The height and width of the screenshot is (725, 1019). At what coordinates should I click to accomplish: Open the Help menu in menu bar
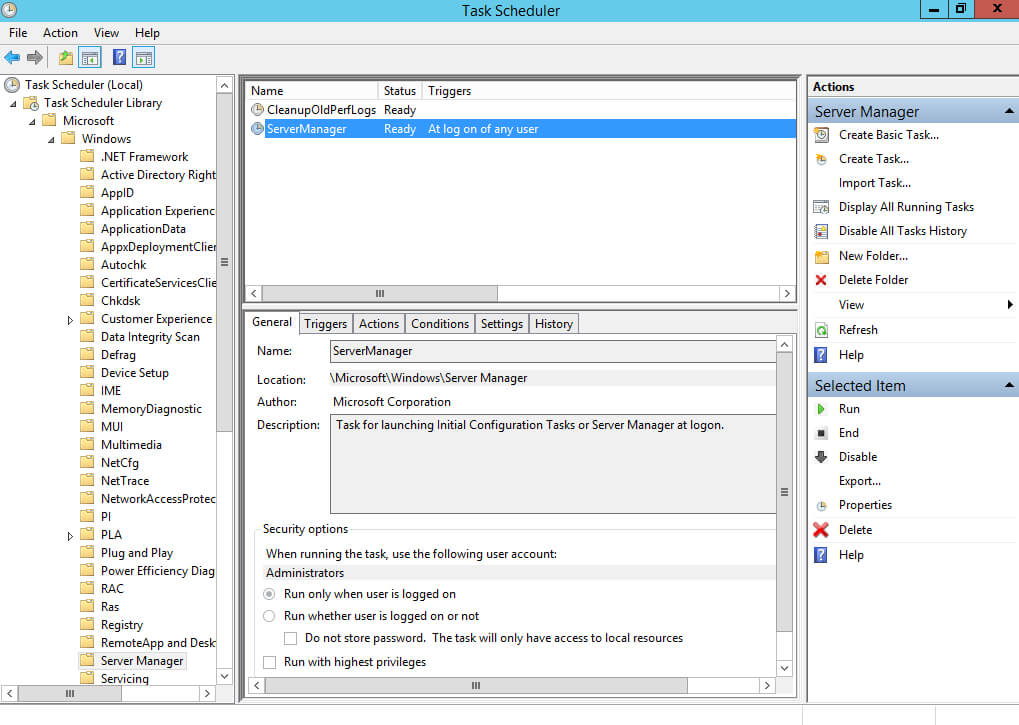[x=148, y=32]
